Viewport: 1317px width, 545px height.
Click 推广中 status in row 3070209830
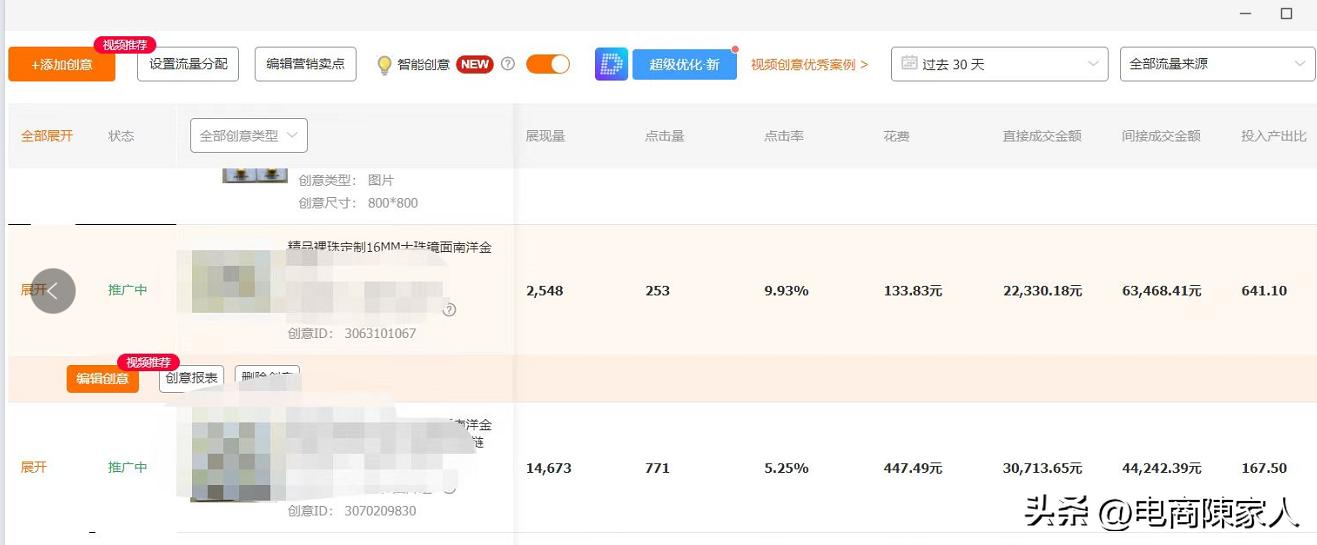[128, 468]
